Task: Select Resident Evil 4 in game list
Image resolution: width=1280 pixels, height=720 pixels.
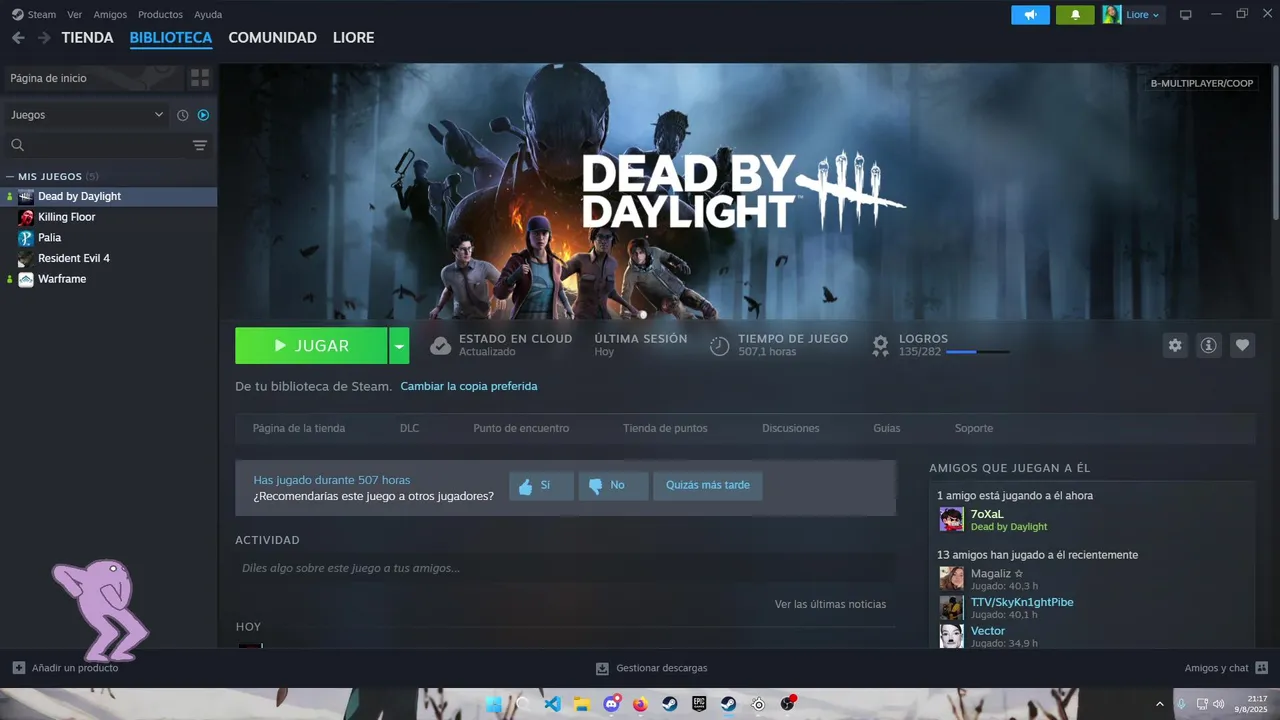Action: coord(74,258)
